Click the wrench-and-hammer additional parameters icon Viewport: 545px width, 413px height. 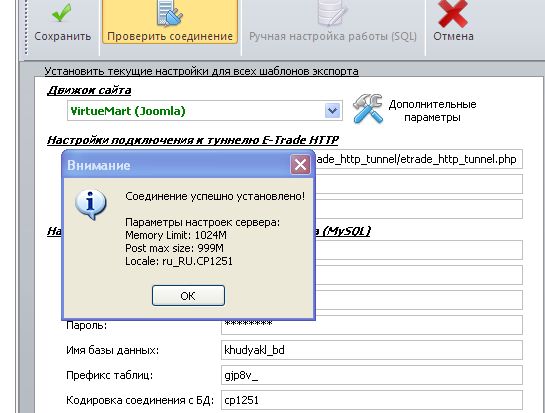pos(367,109)
